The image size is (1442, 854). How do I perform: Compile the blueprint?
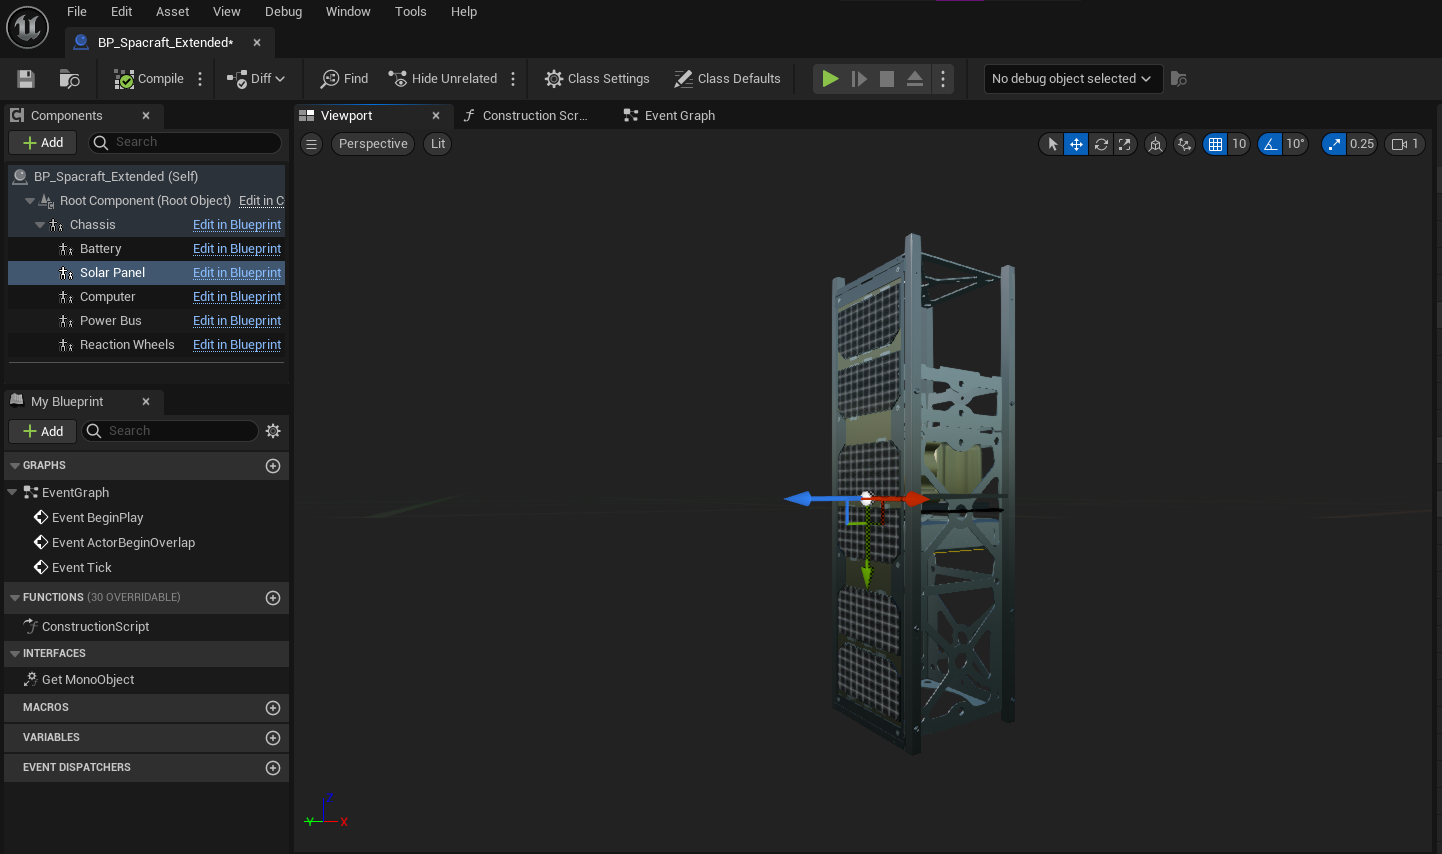coord(149,79)
